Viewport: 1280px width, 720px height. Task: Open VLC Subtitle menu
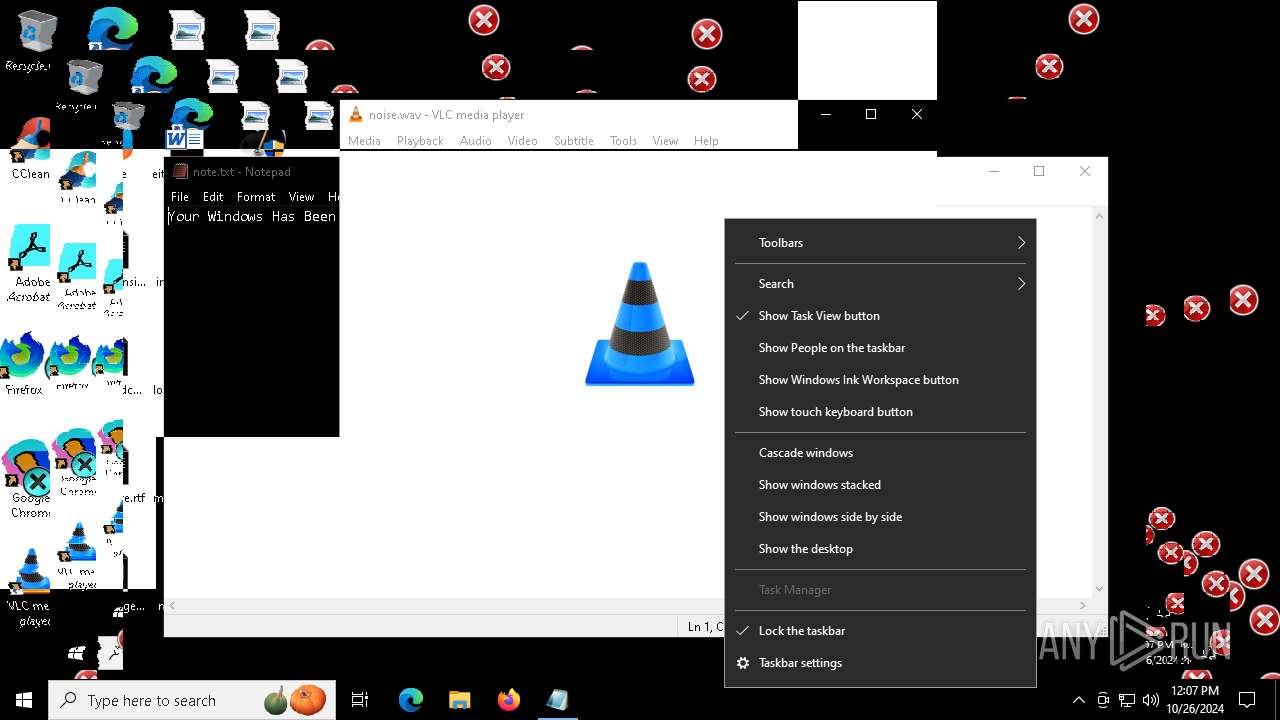pyautogui.click(x=574, y=141)
